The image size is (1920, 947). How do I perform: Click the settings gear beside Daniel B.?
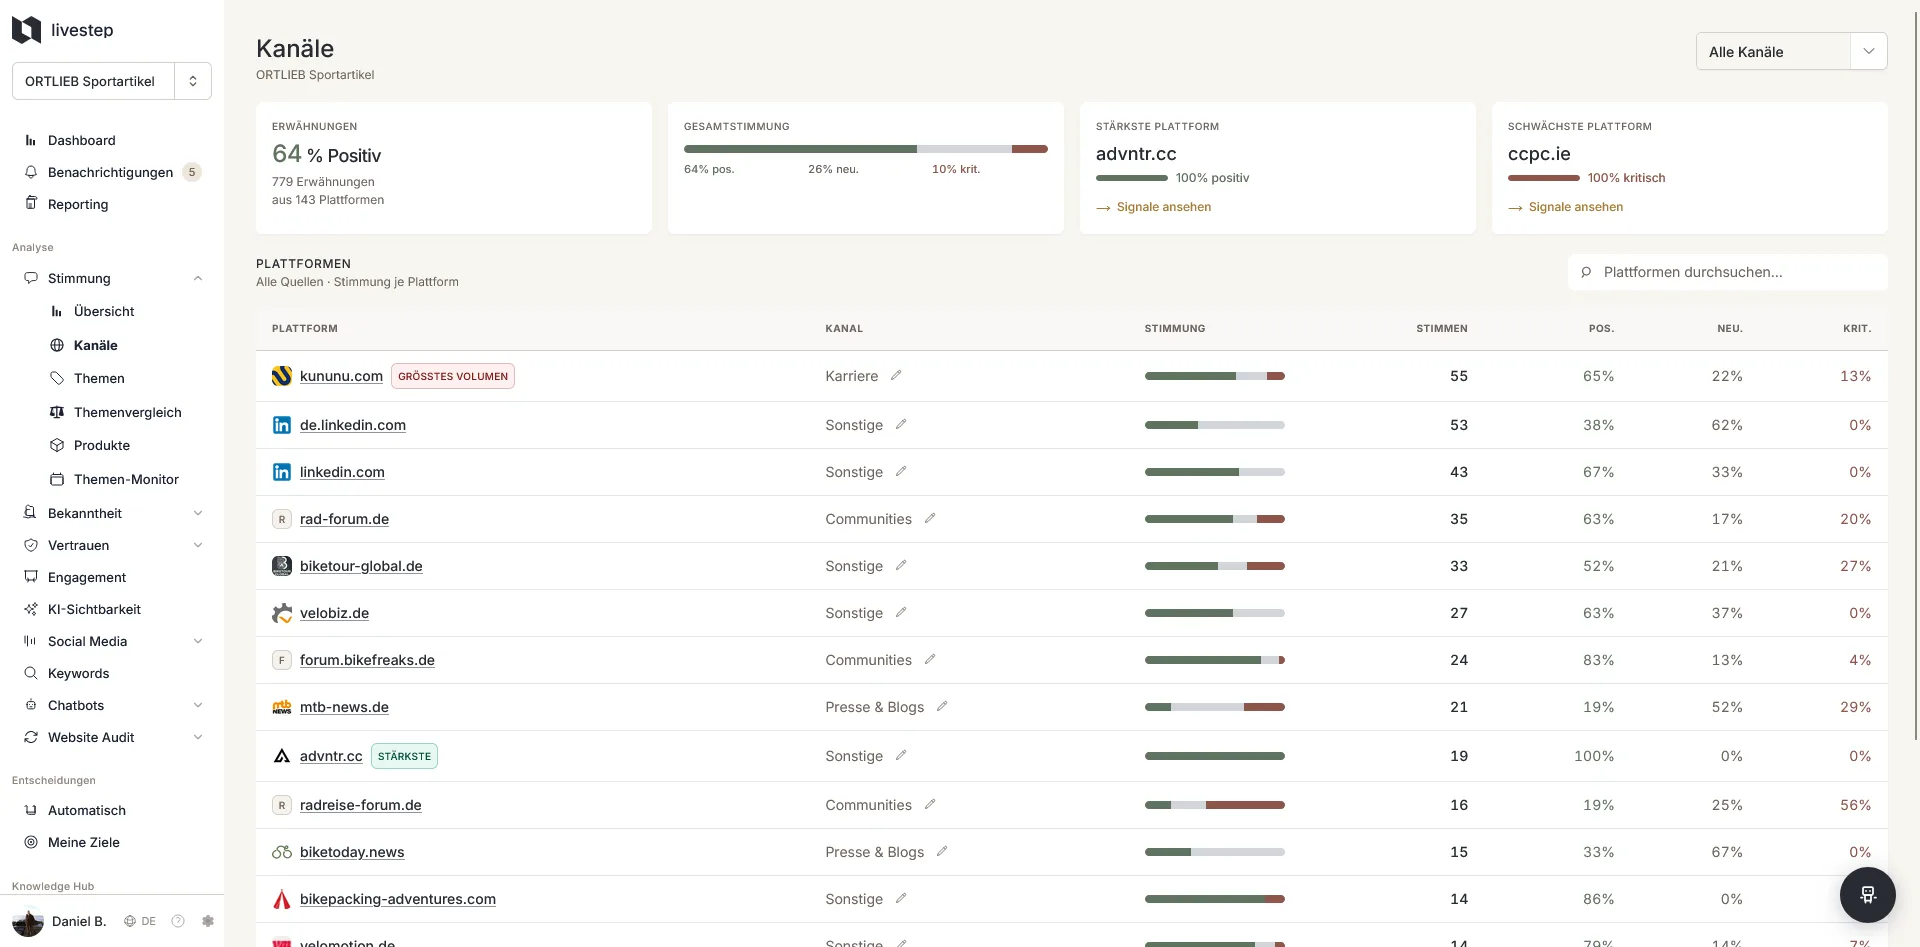[x=208, y=921]
